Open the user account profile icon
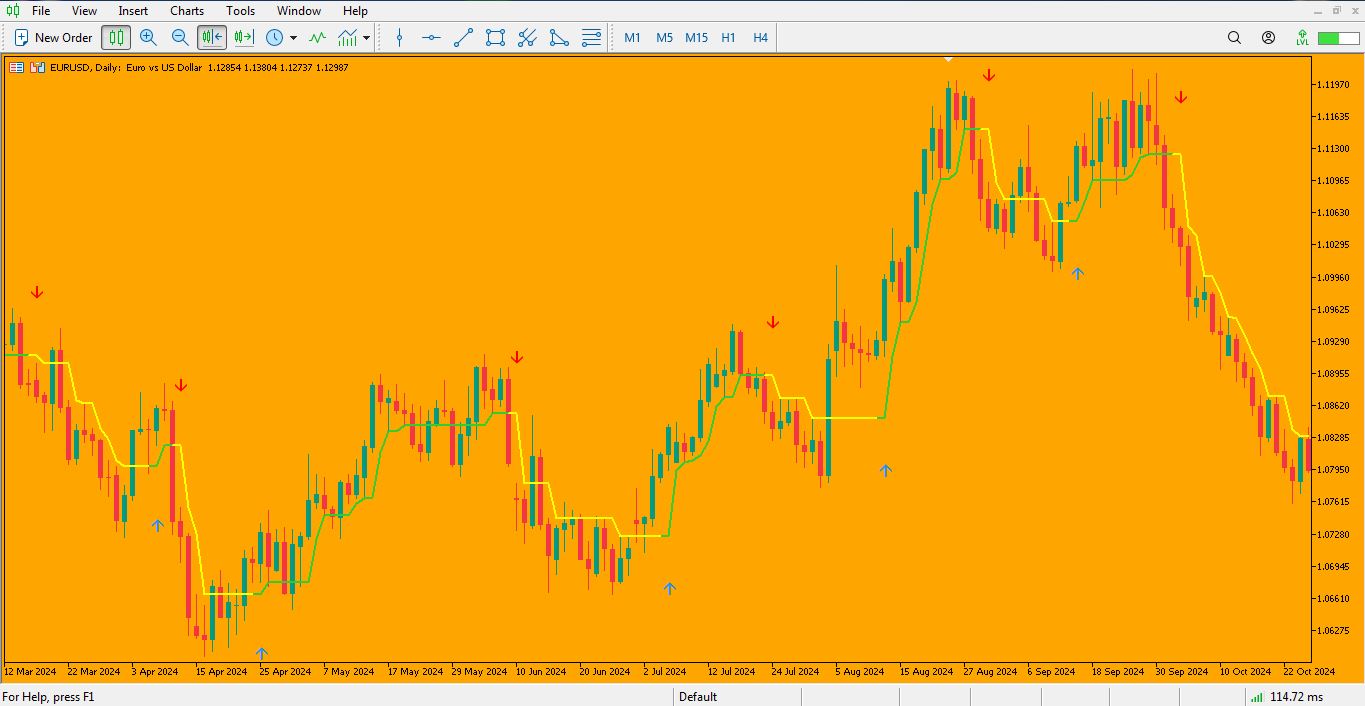This screenshot has width=1365, height=706. 1268,38
